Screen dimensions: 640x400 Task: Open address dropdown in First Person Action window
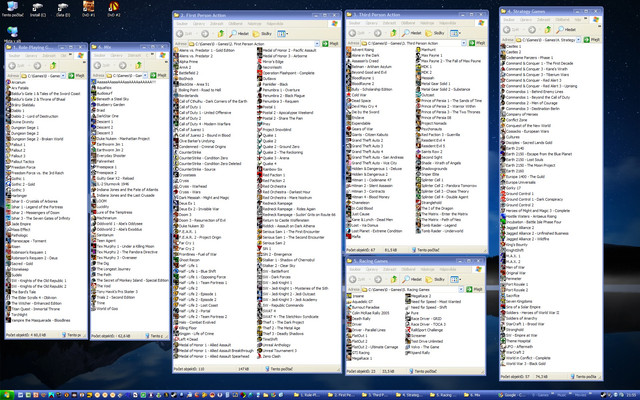317,44
